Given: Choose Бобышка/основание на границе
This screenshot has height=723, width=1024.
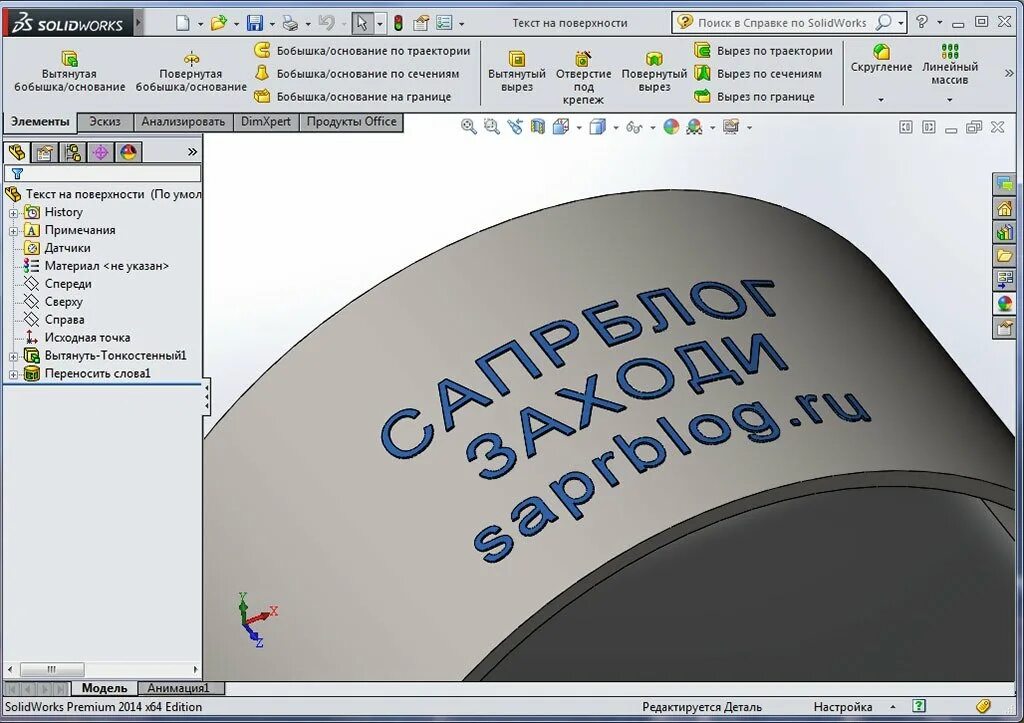Looking at the screenshot, I should tap(353, 96).
